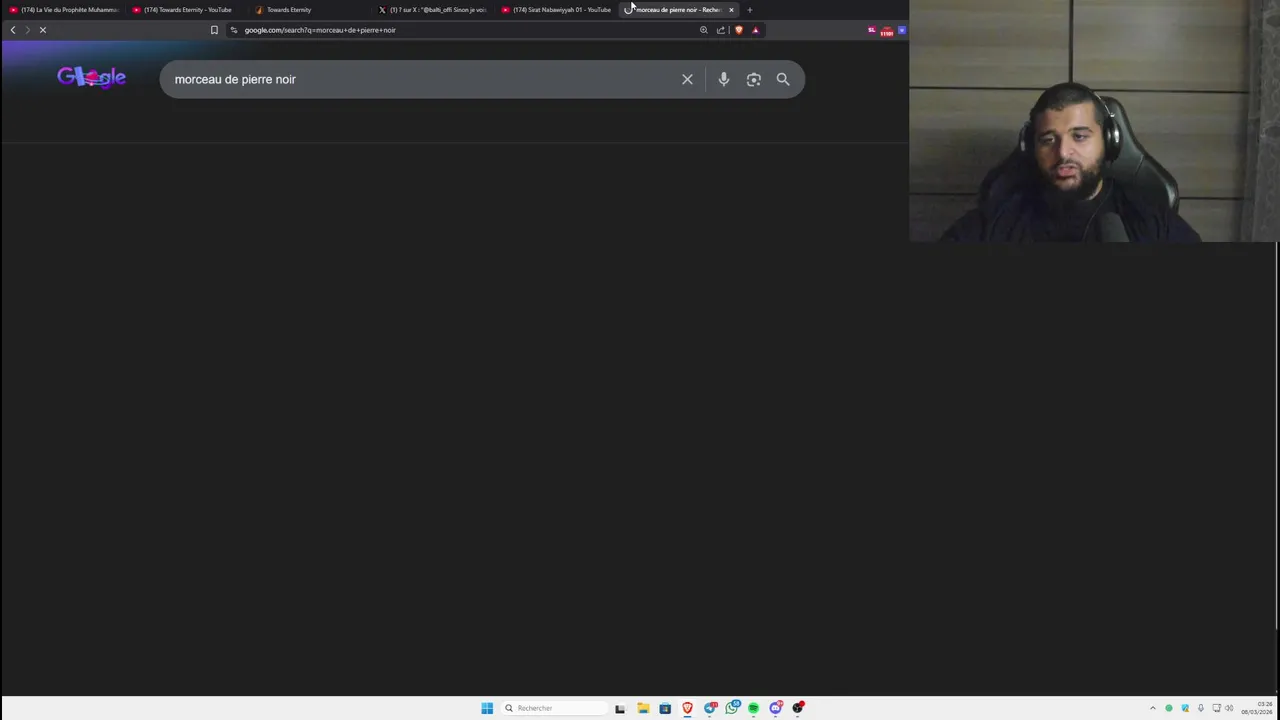This screenshot has height=720, width=1280.
Task: Click the streamer webcam overlay
Action: click(x=1094, y=121)
